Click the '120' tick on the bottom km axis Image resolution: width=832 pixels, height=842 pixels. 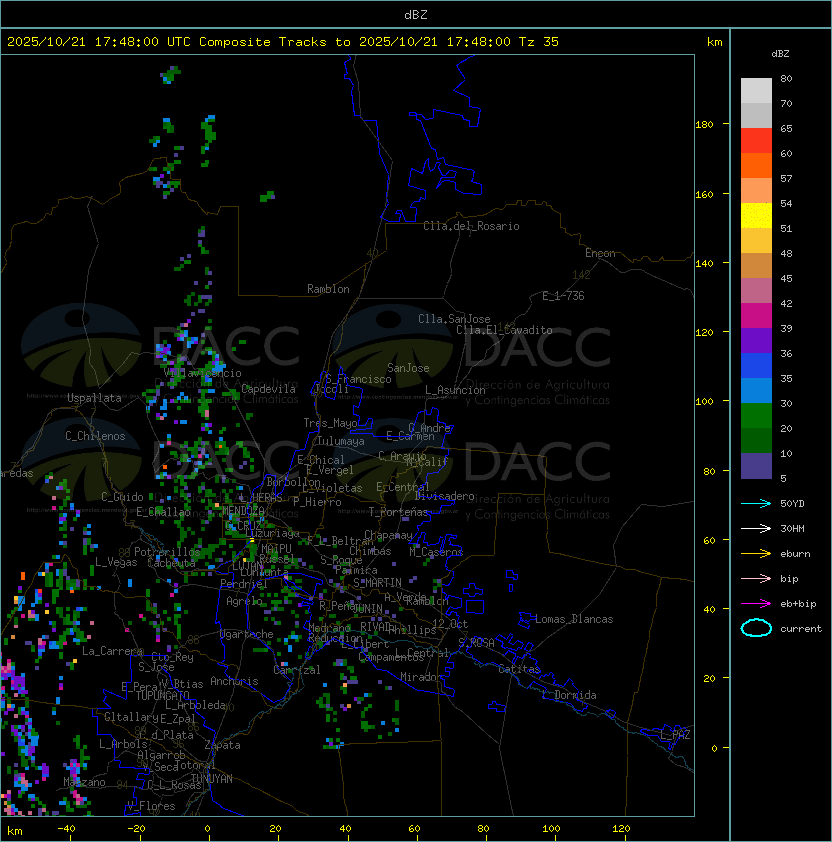[x=621, y=829]
